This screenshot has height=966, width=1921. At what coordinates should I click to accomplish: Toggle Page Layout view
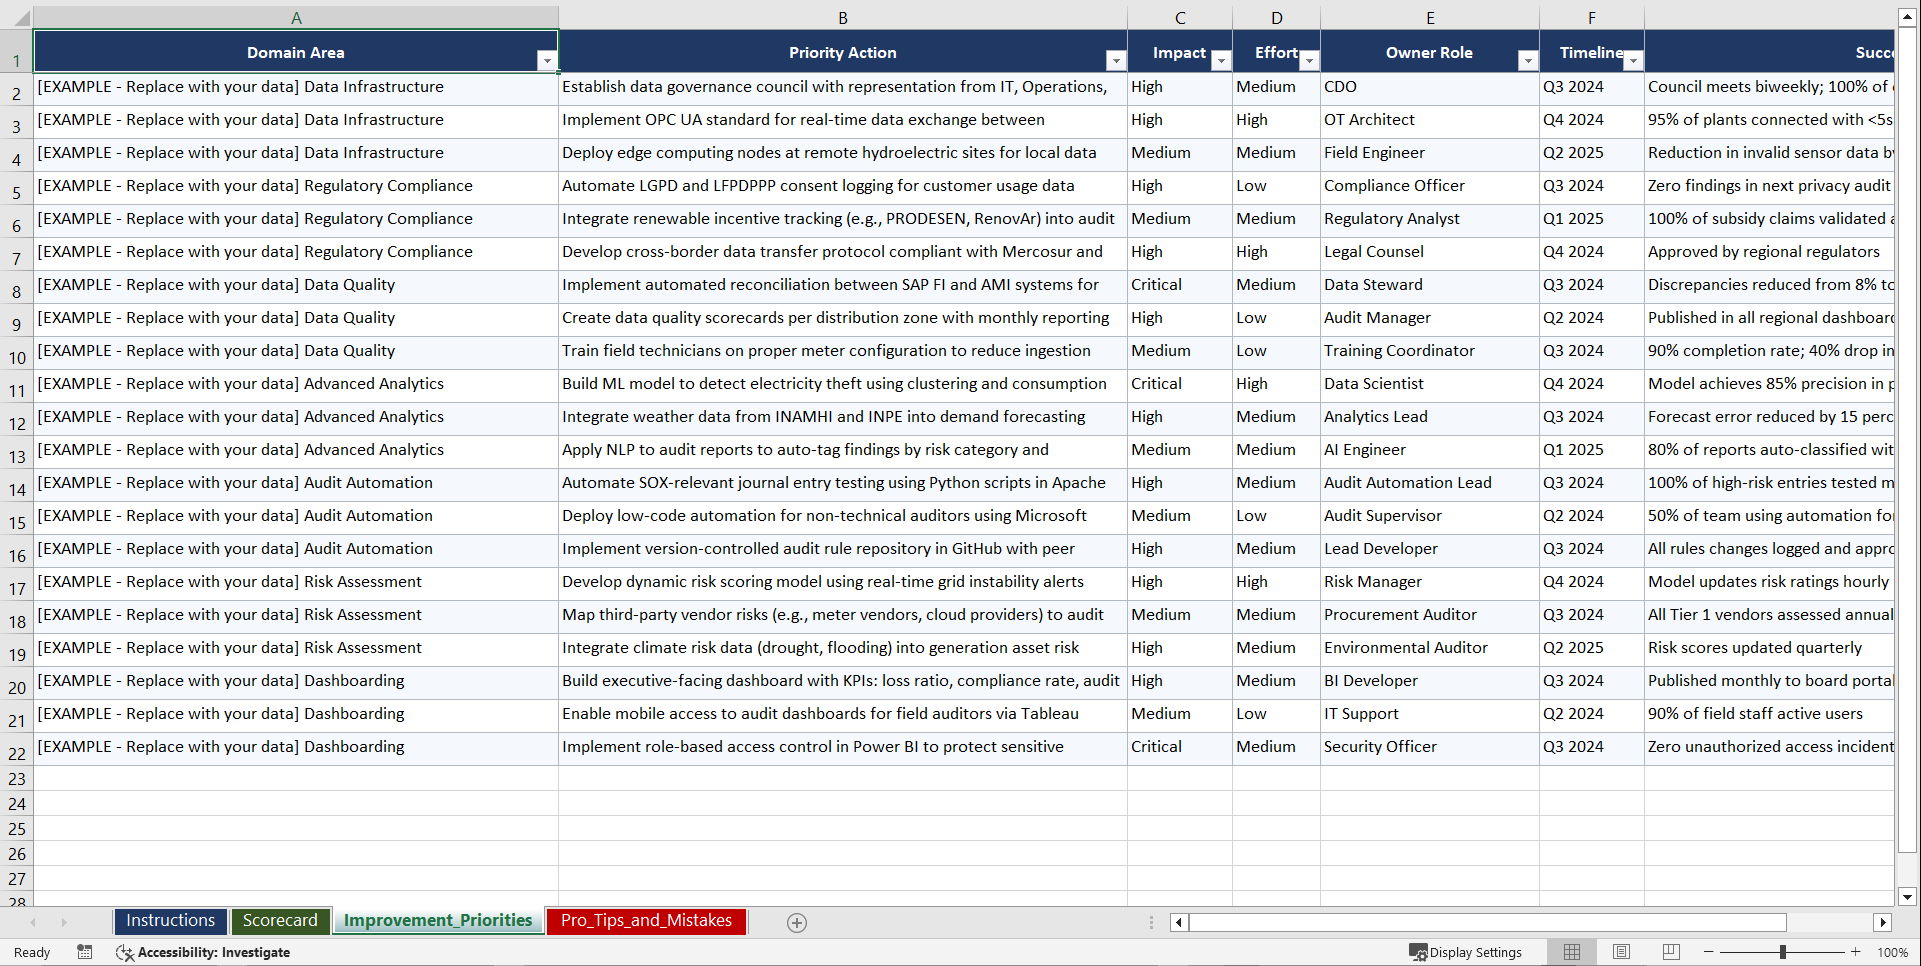pyautogui.click(x=1621, y=952)
